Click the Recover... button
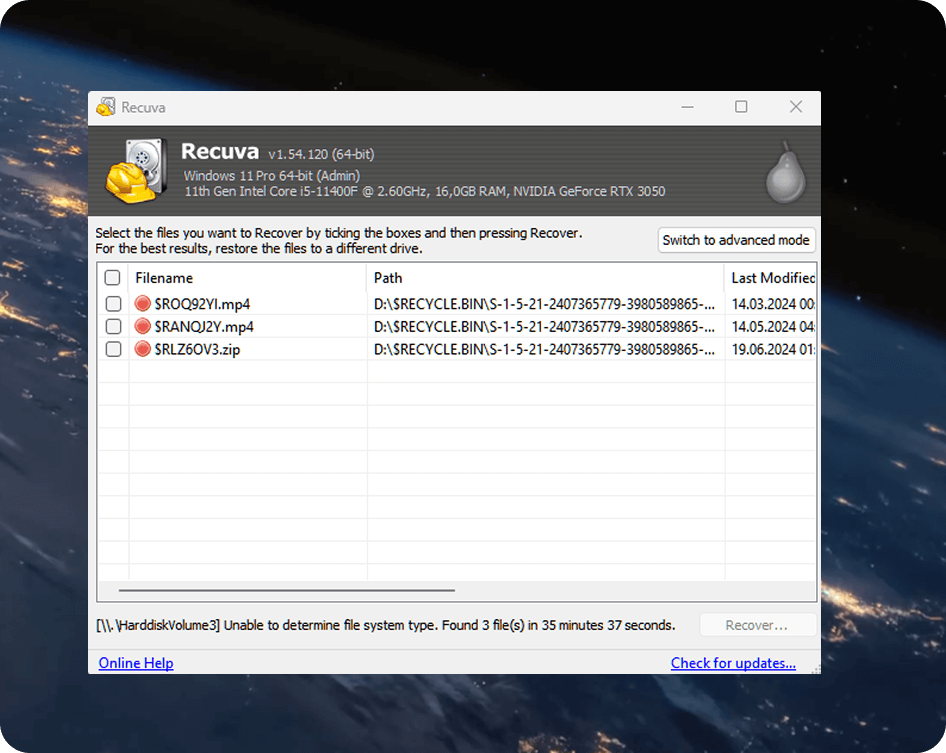Viewport: 946px width, 753px height. pyautogui.click(x=757, y=625)
